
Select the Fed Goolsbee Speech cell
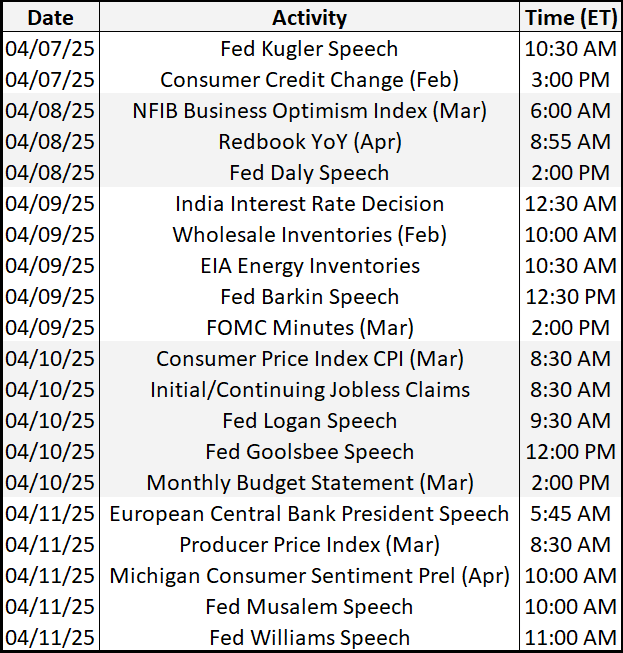(x=309, y=452)
